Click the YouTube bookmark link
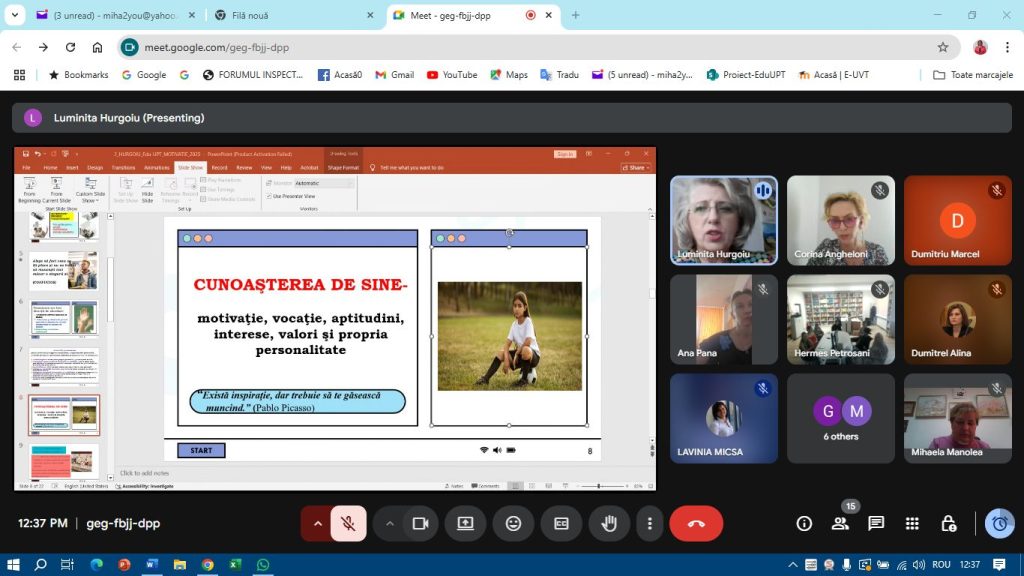Screen dimensions: 1024x576 coord(452,75)
